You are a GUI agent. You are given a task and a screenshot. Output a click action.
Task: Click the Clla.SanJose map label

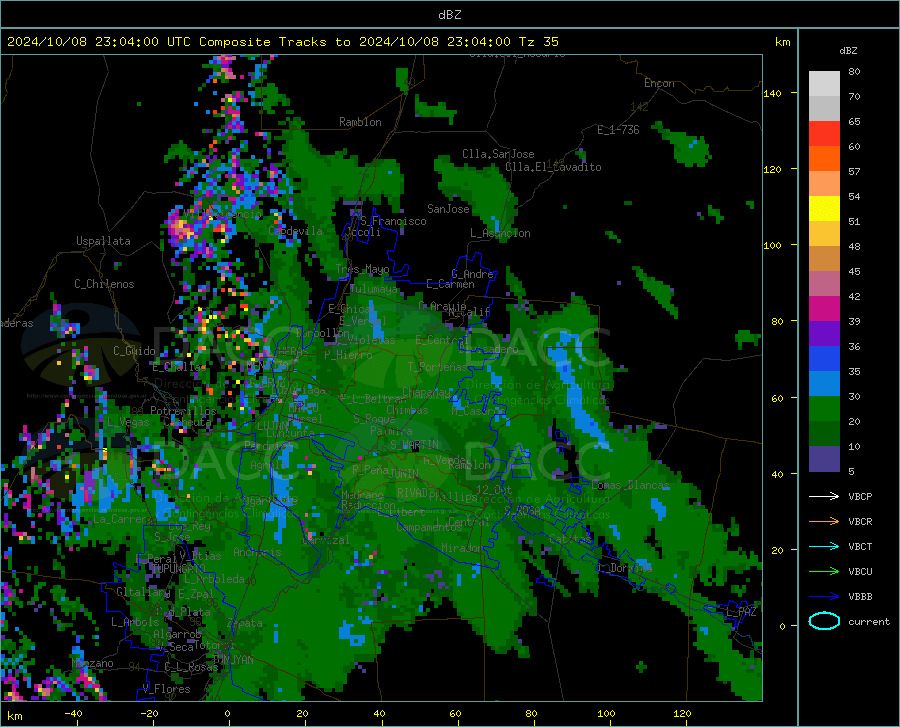point(498,154)
